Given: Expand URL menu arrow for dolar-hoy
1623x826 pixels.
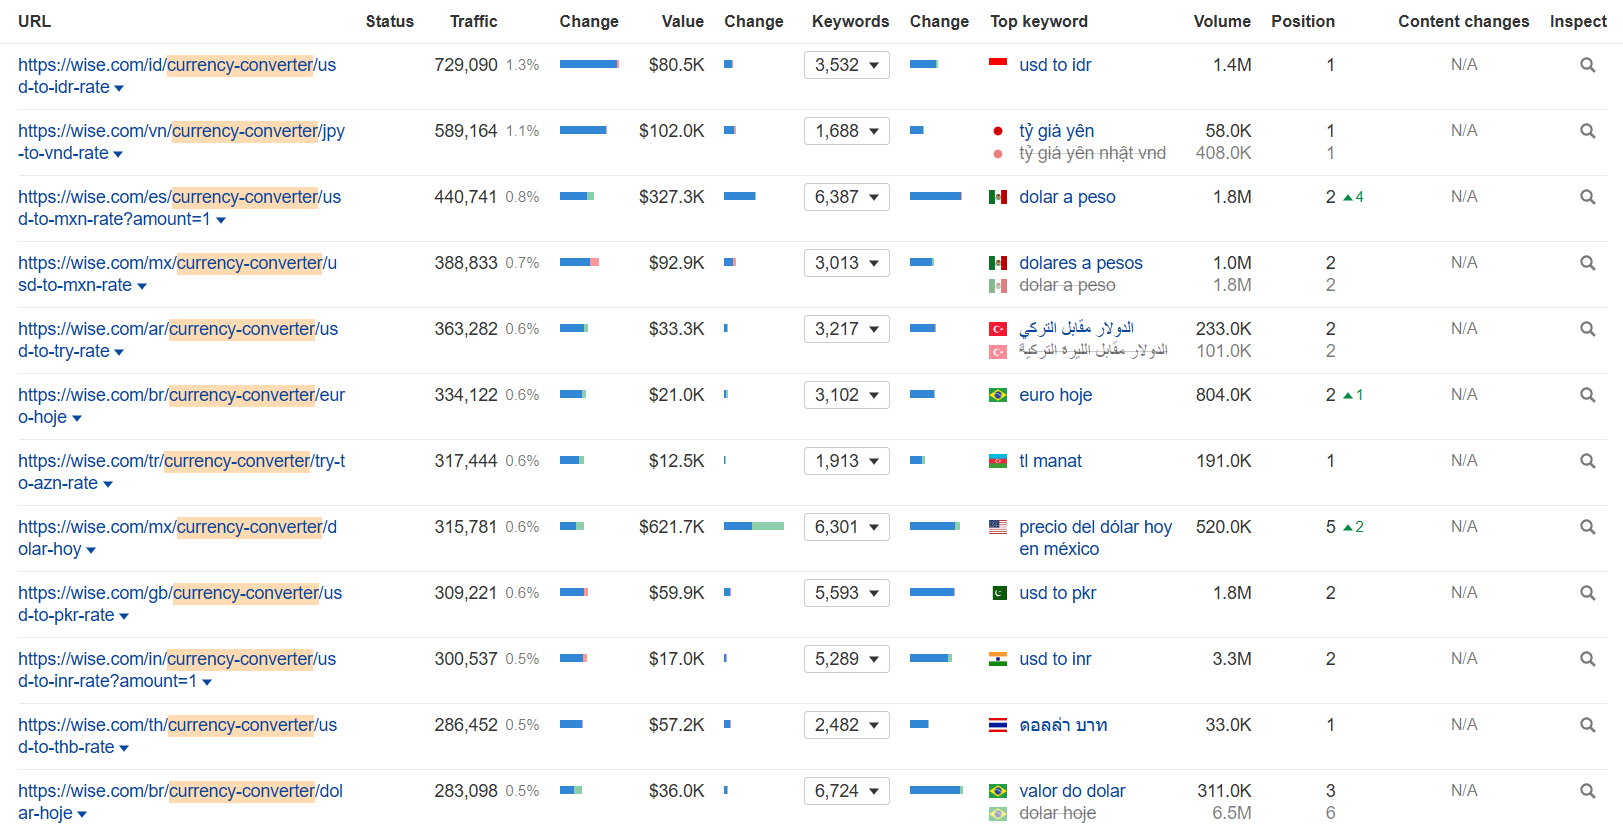Looking at the screenshot, I should coord(91,551).
